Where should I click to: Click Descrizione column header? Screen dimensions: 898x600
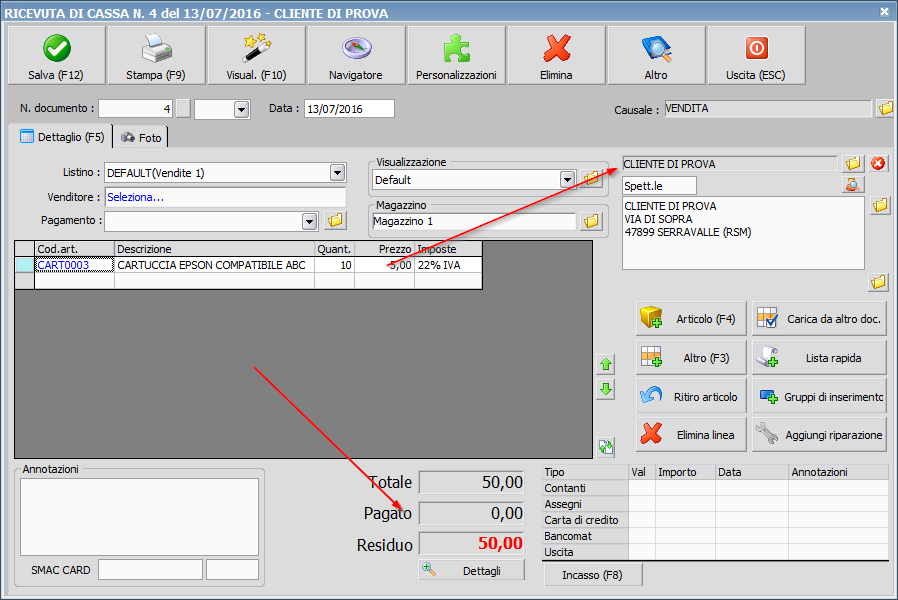click(x=214, y=249)
